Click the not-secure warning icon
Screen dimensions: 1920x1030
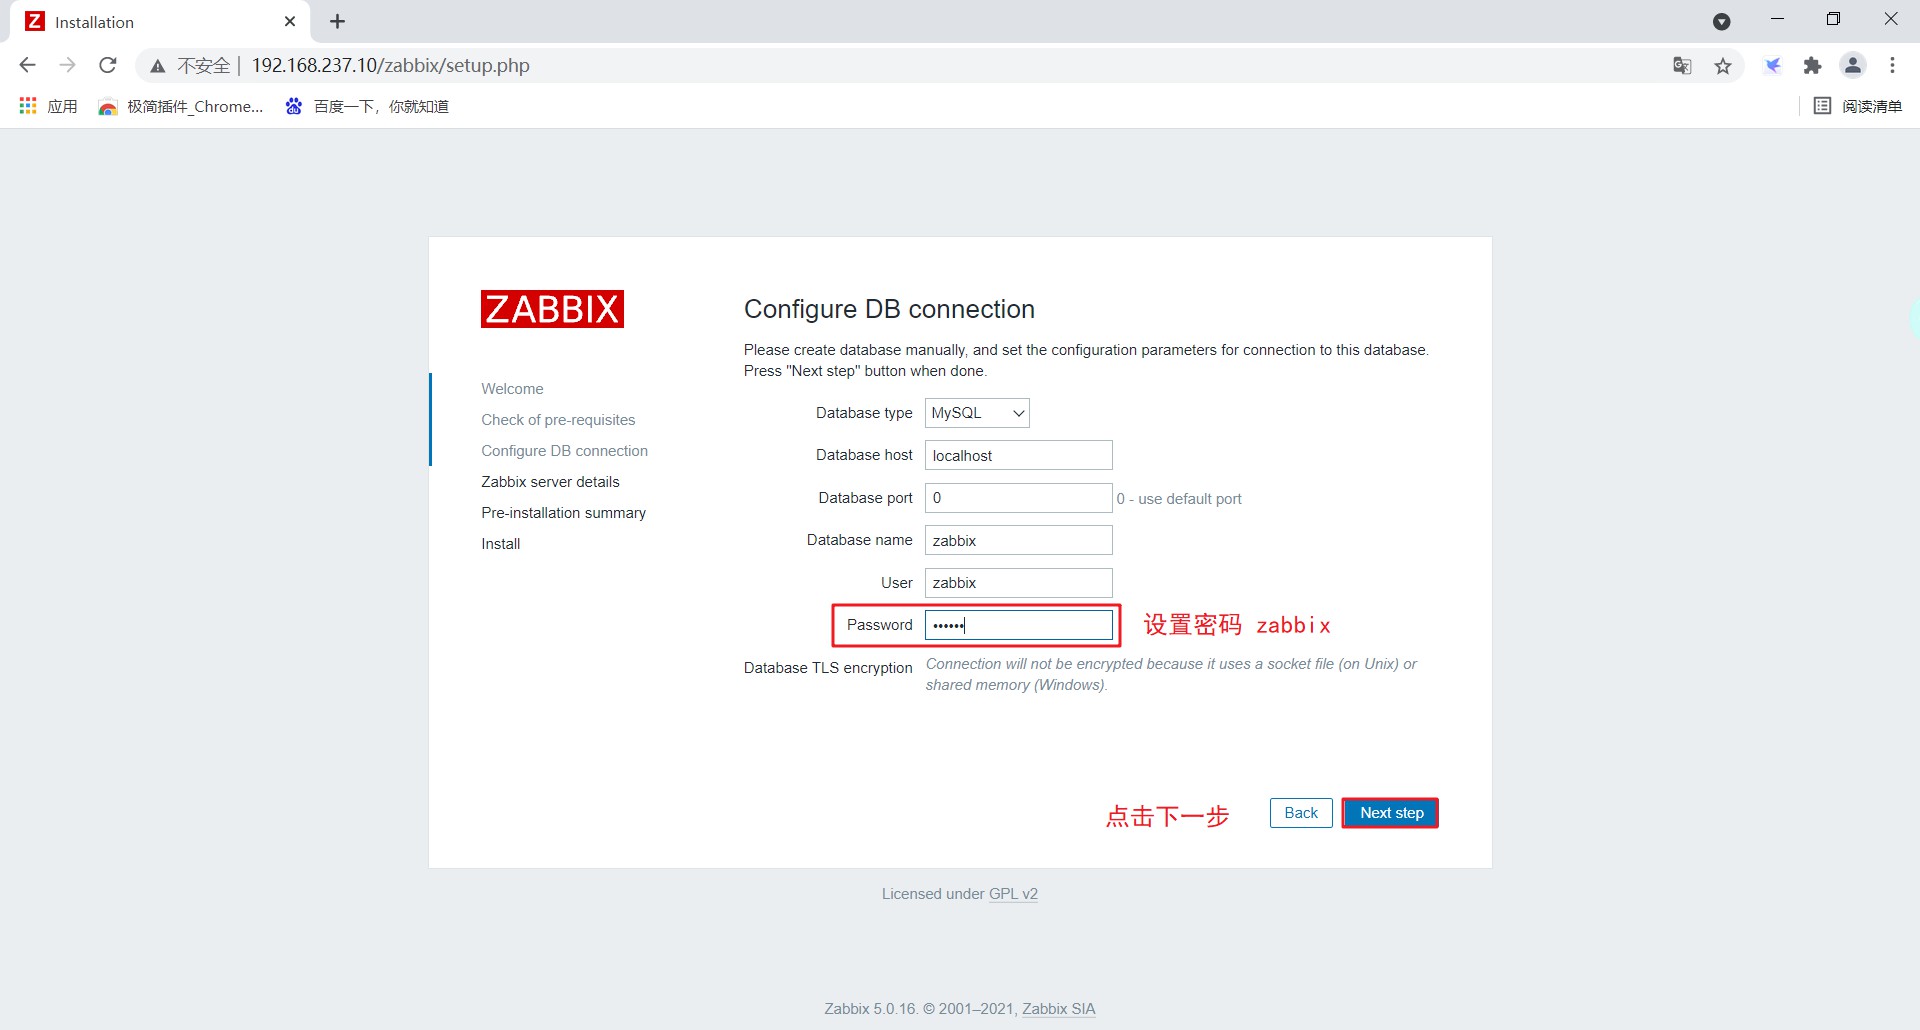tap(158, 66)
